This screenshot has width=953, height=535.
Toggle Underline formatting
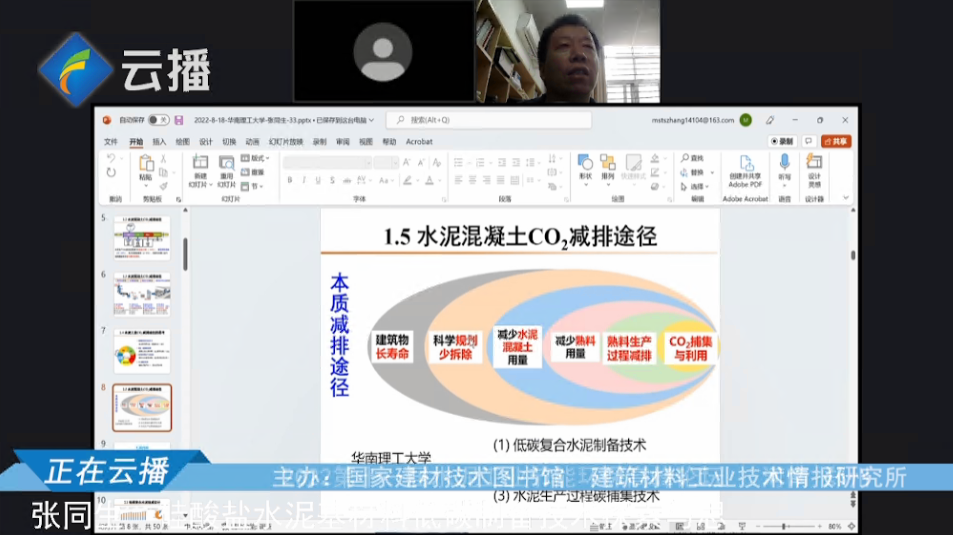click(x=318, y=181)
